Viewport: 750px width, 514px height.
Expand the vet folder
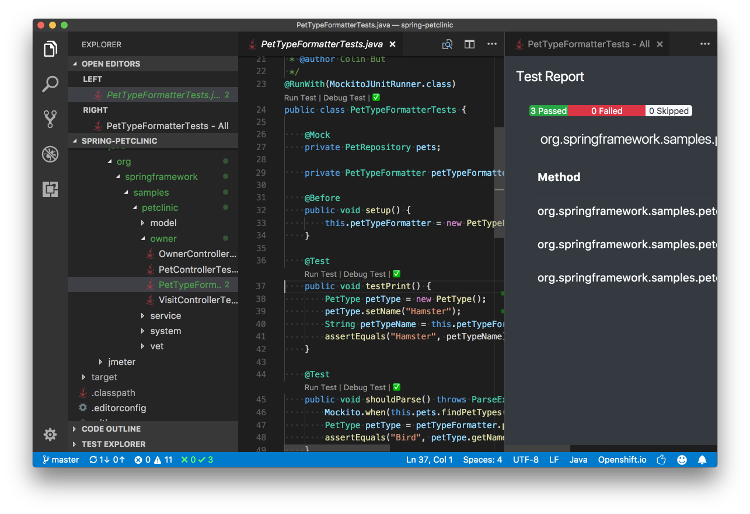143,346
